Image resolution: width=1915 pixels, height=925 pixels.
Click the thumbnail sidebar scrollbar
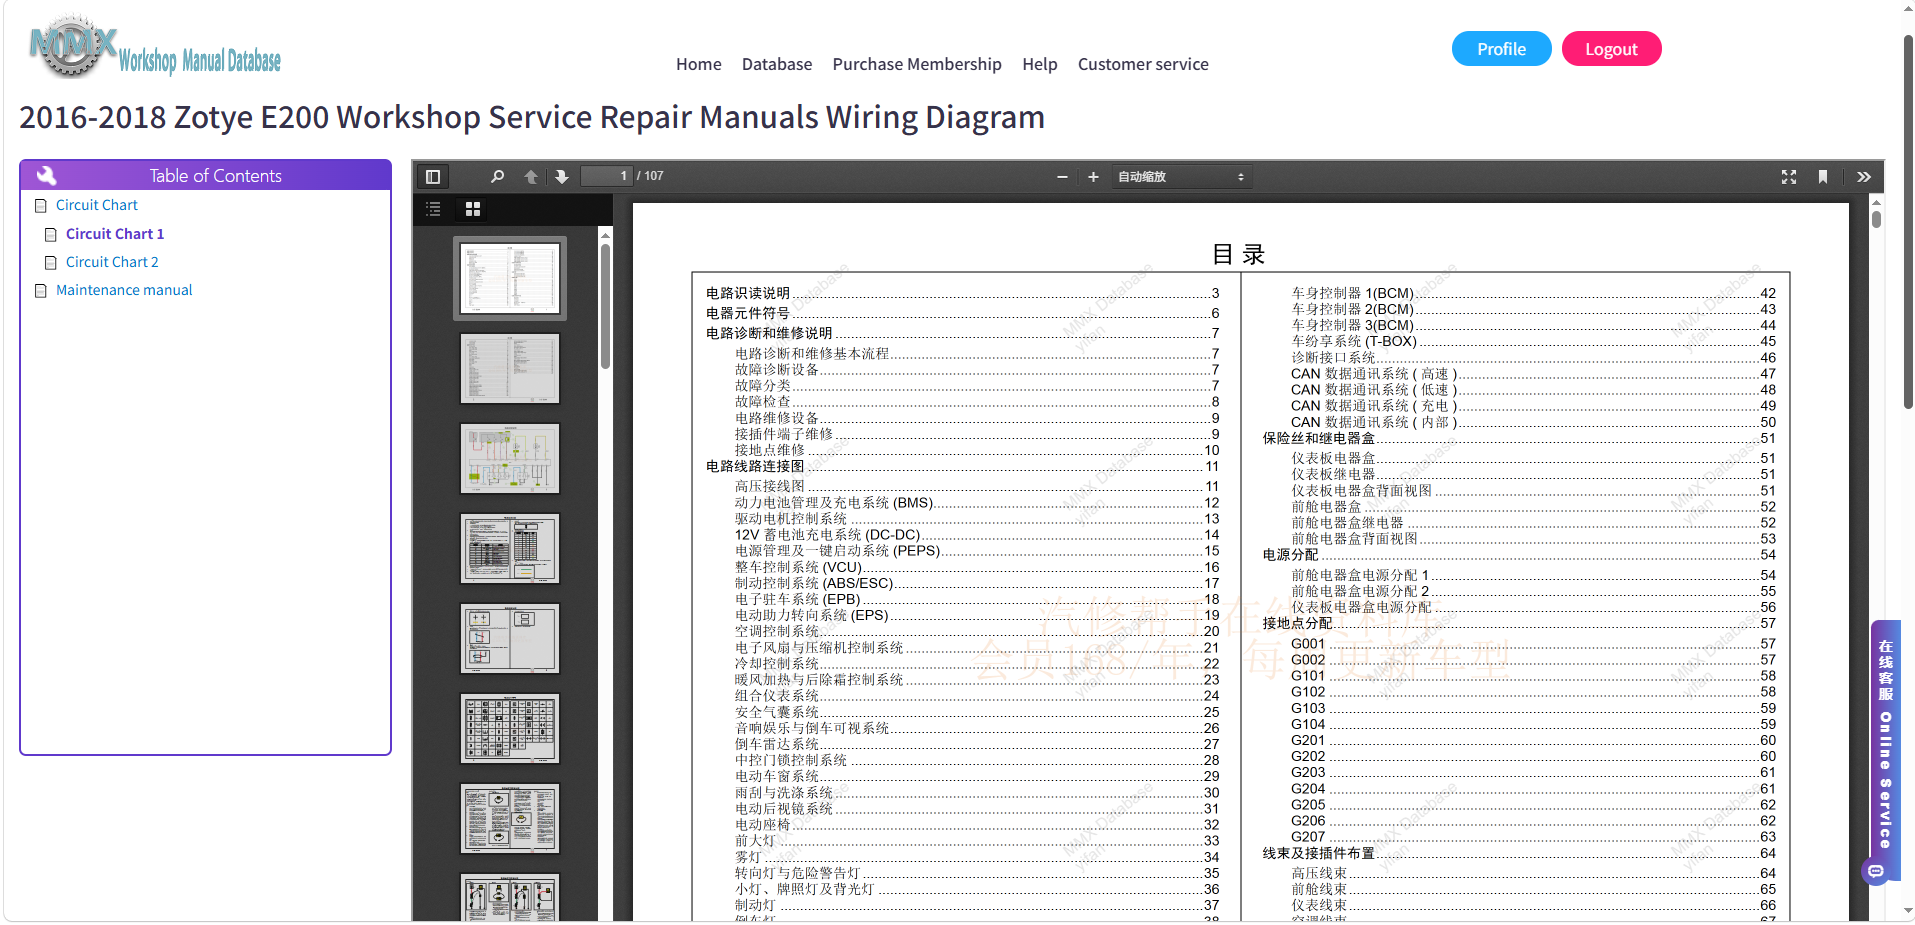click(605, 306)
